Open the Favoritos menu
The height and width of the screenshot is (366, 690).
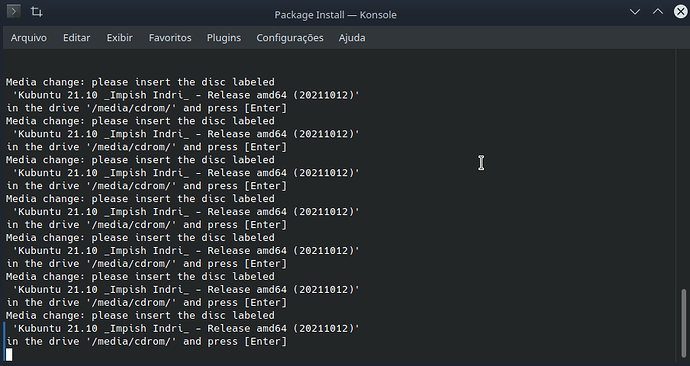[170, 38]
